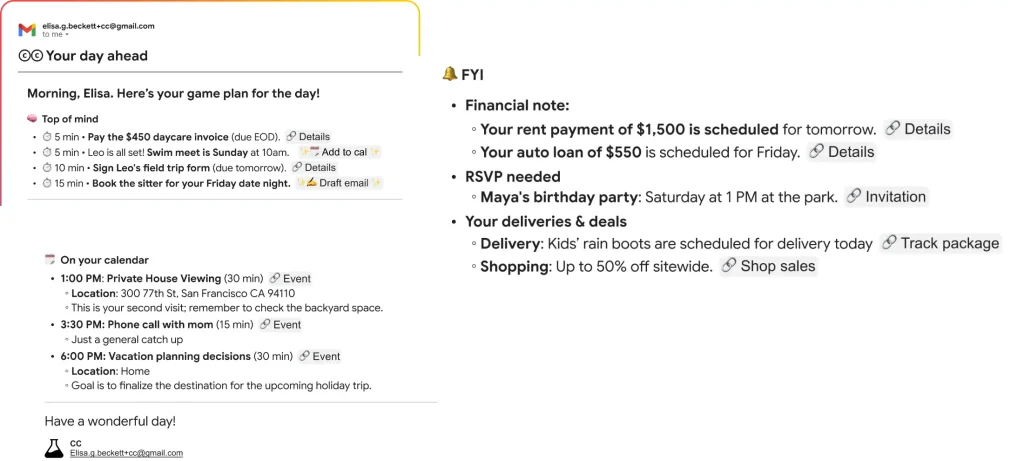Image resolution: width=1024 pixels, height=461 pixels.
Task: Click Track package for rain boots delivery
Action: [x=940, y=243]
